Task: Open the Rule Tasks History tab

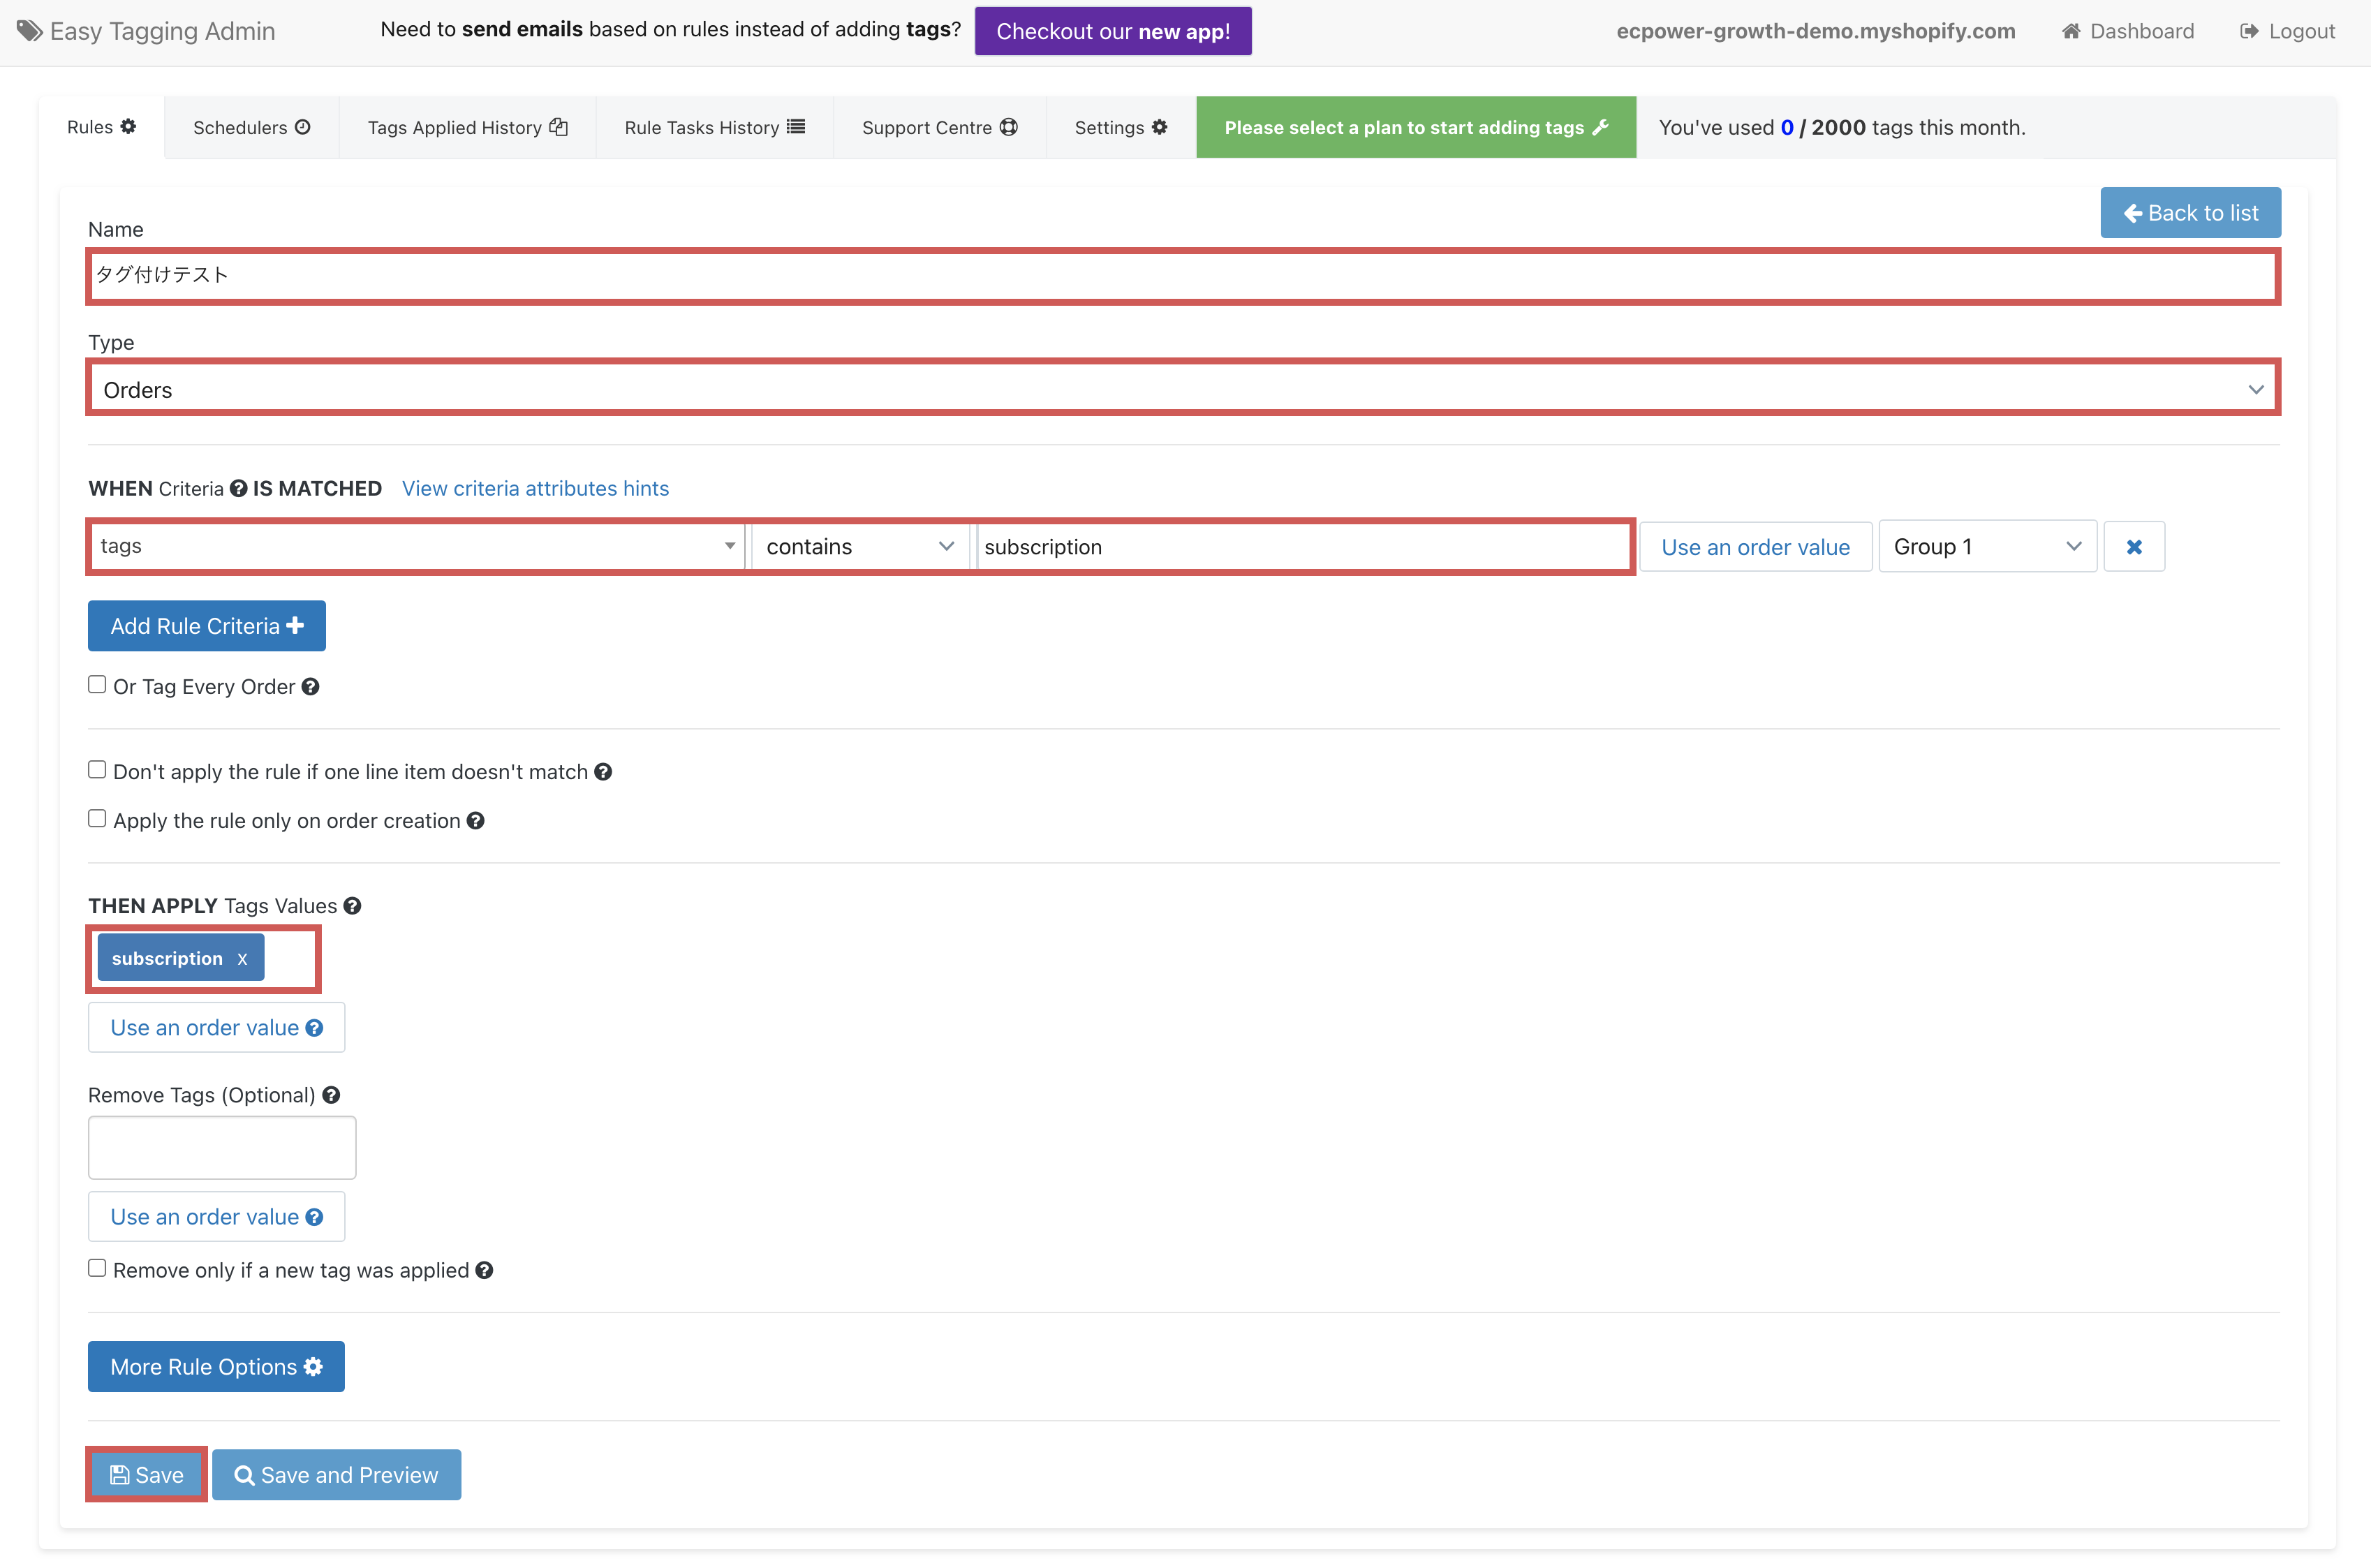Action: [x=714, y=127]
